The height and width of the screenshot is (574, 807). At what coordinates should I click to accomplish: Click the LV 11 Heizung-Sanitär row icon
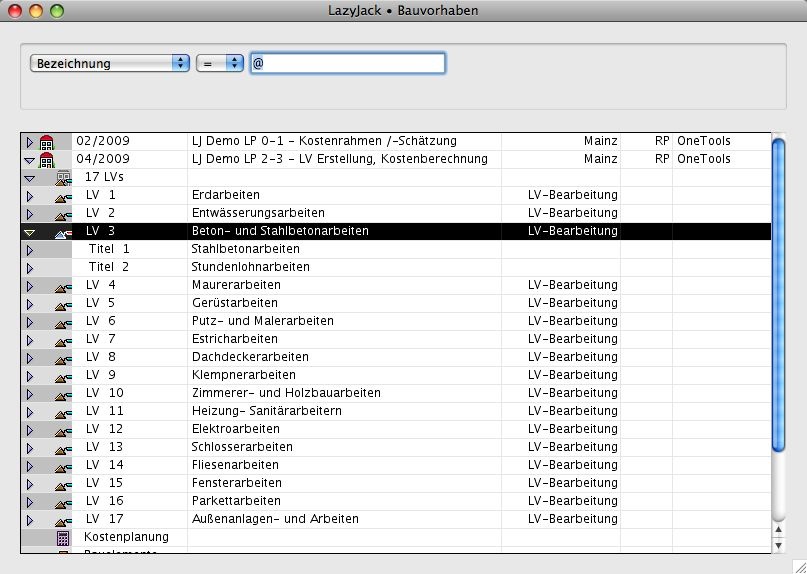point(63,413)
